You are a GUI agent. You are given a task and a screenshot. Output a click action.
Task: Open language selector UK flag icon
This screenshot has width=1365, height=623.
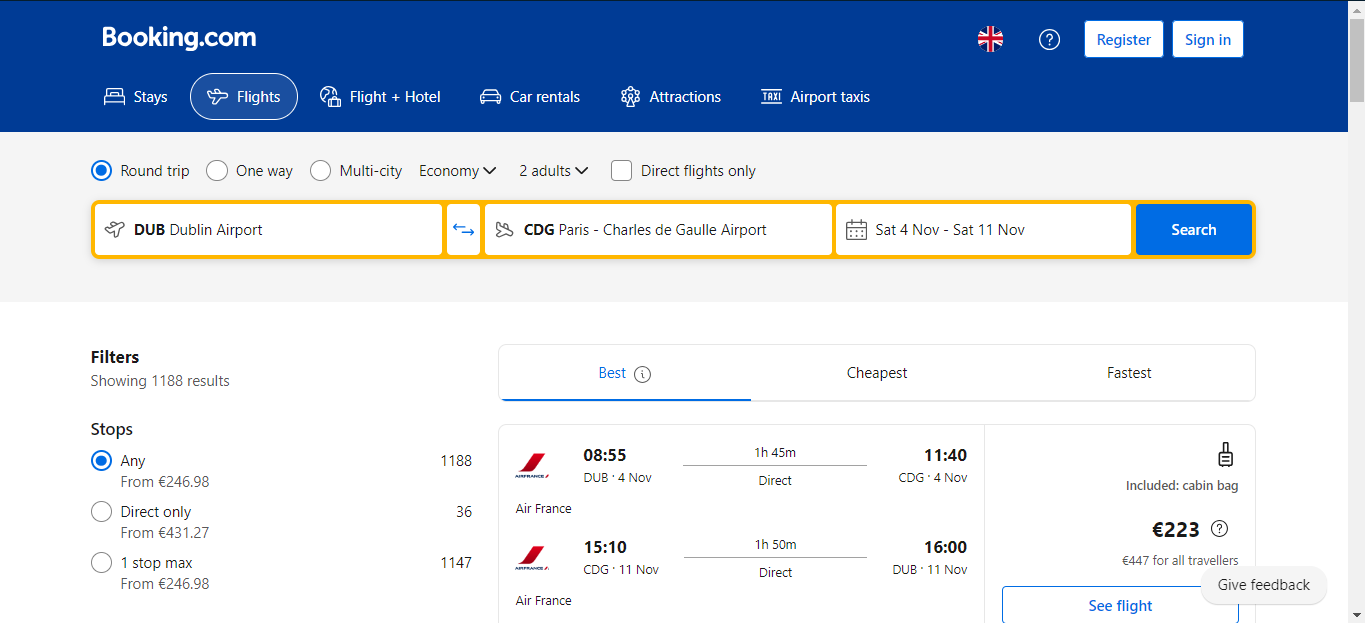pos(990,39)
